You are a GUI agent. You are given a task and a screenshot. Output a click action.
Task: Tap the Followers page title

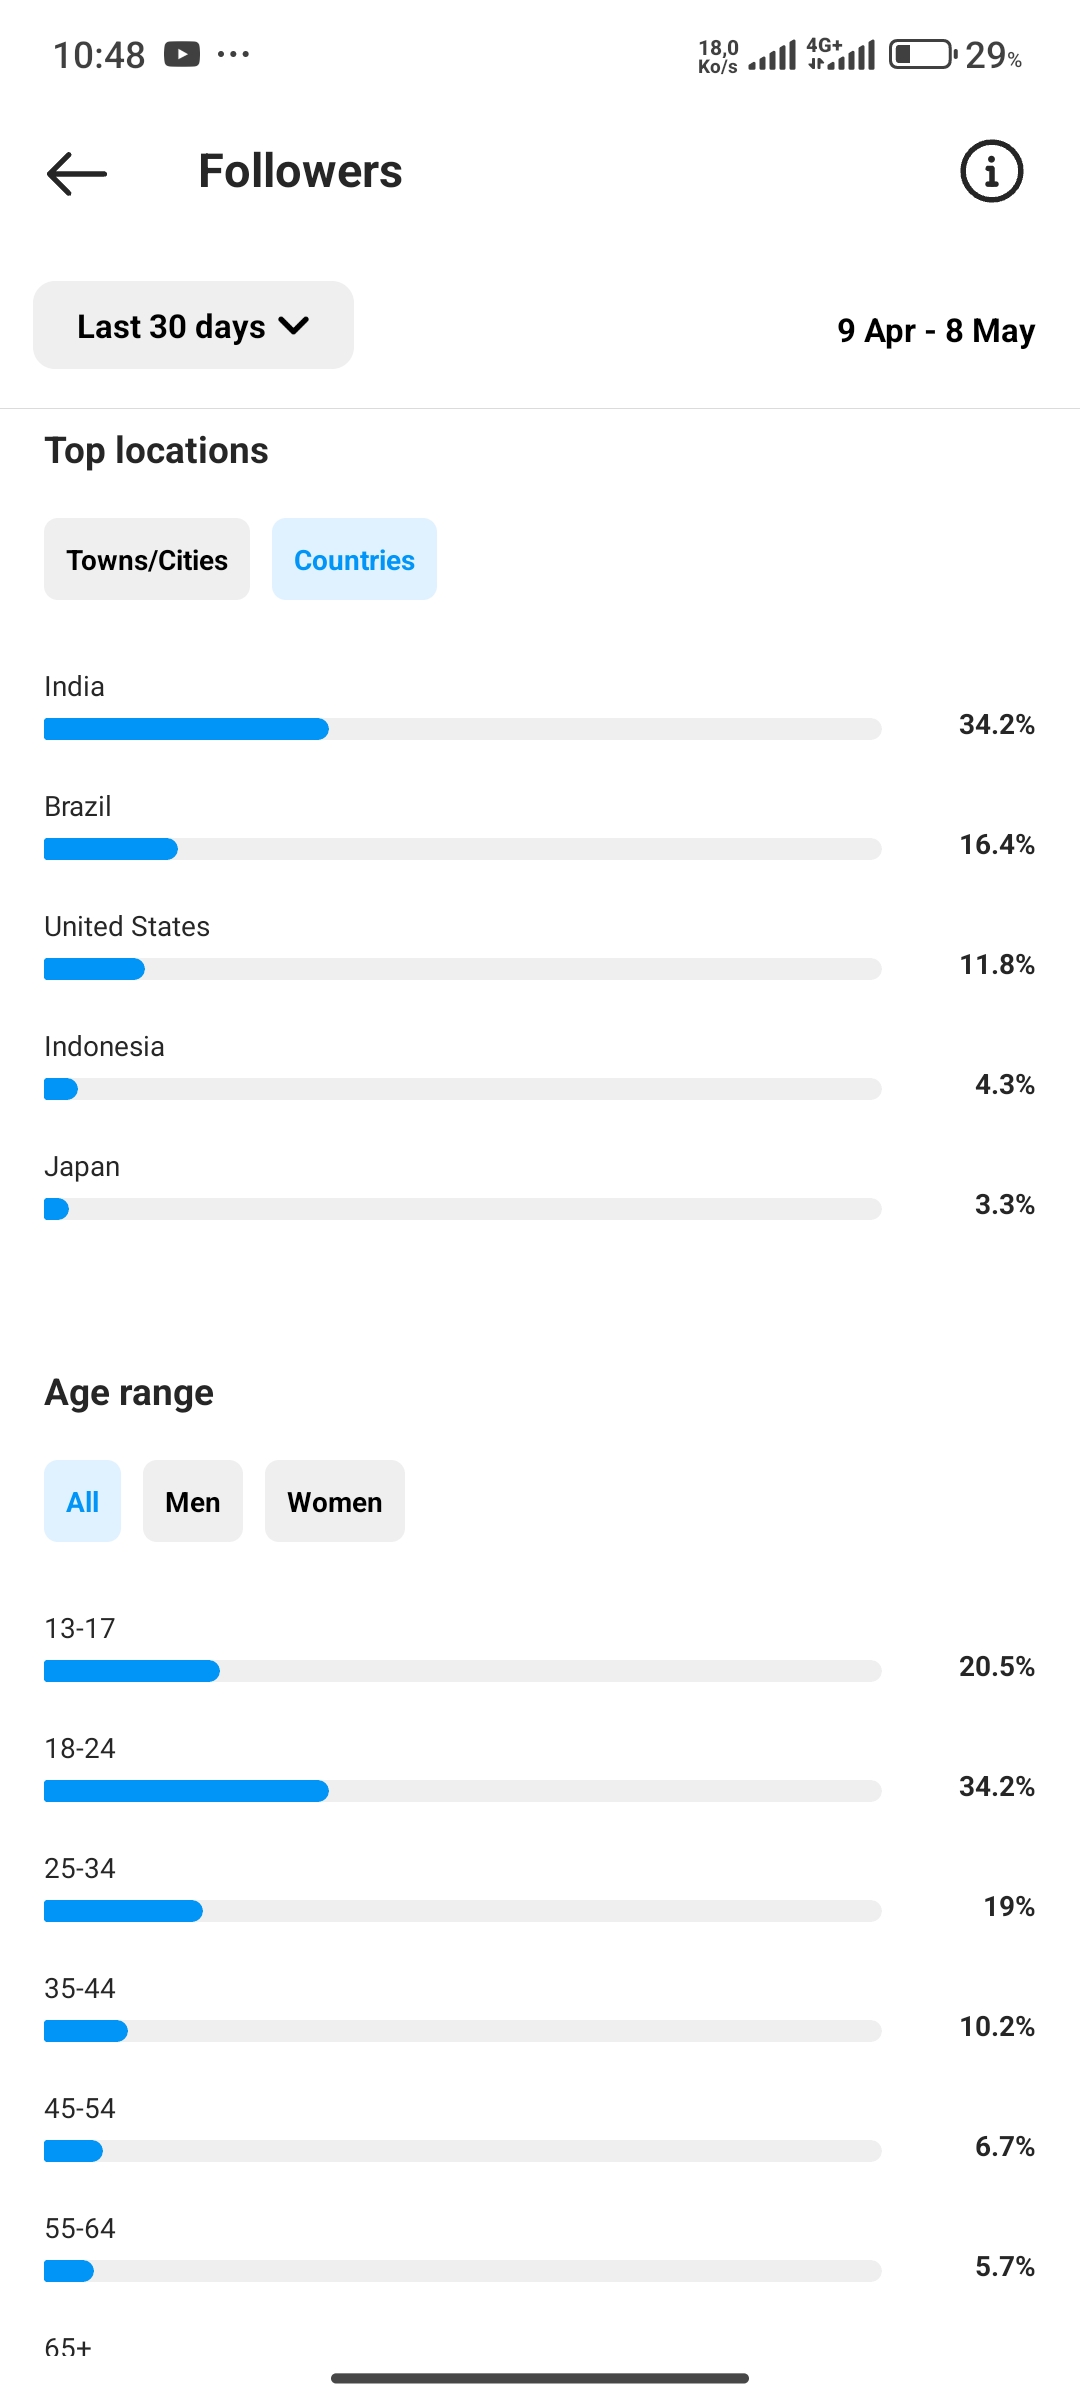pos(300,171)
